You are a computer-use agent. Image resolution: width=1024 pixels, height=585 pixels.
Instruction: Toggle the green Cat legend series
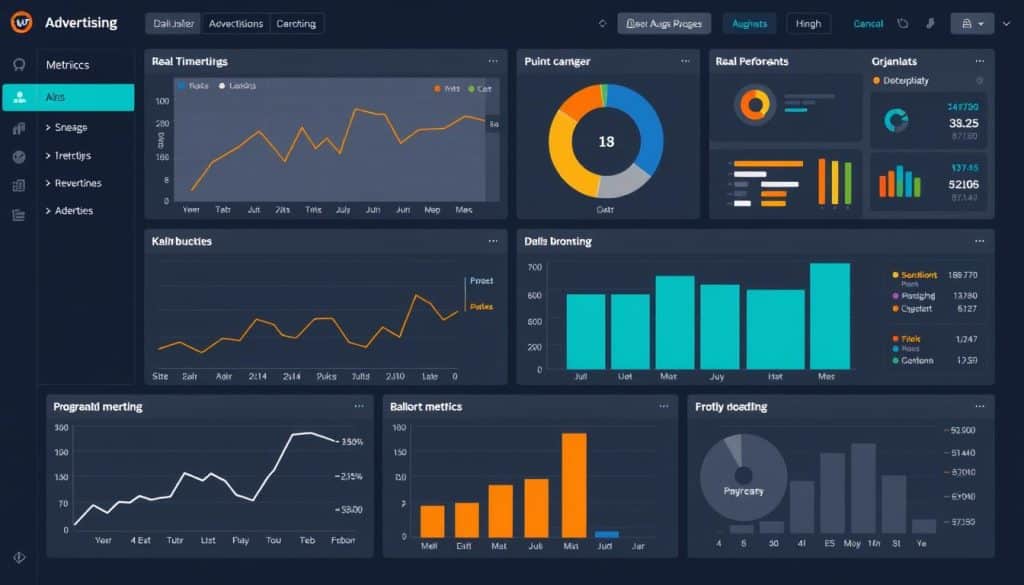click(x=480, y=89)
